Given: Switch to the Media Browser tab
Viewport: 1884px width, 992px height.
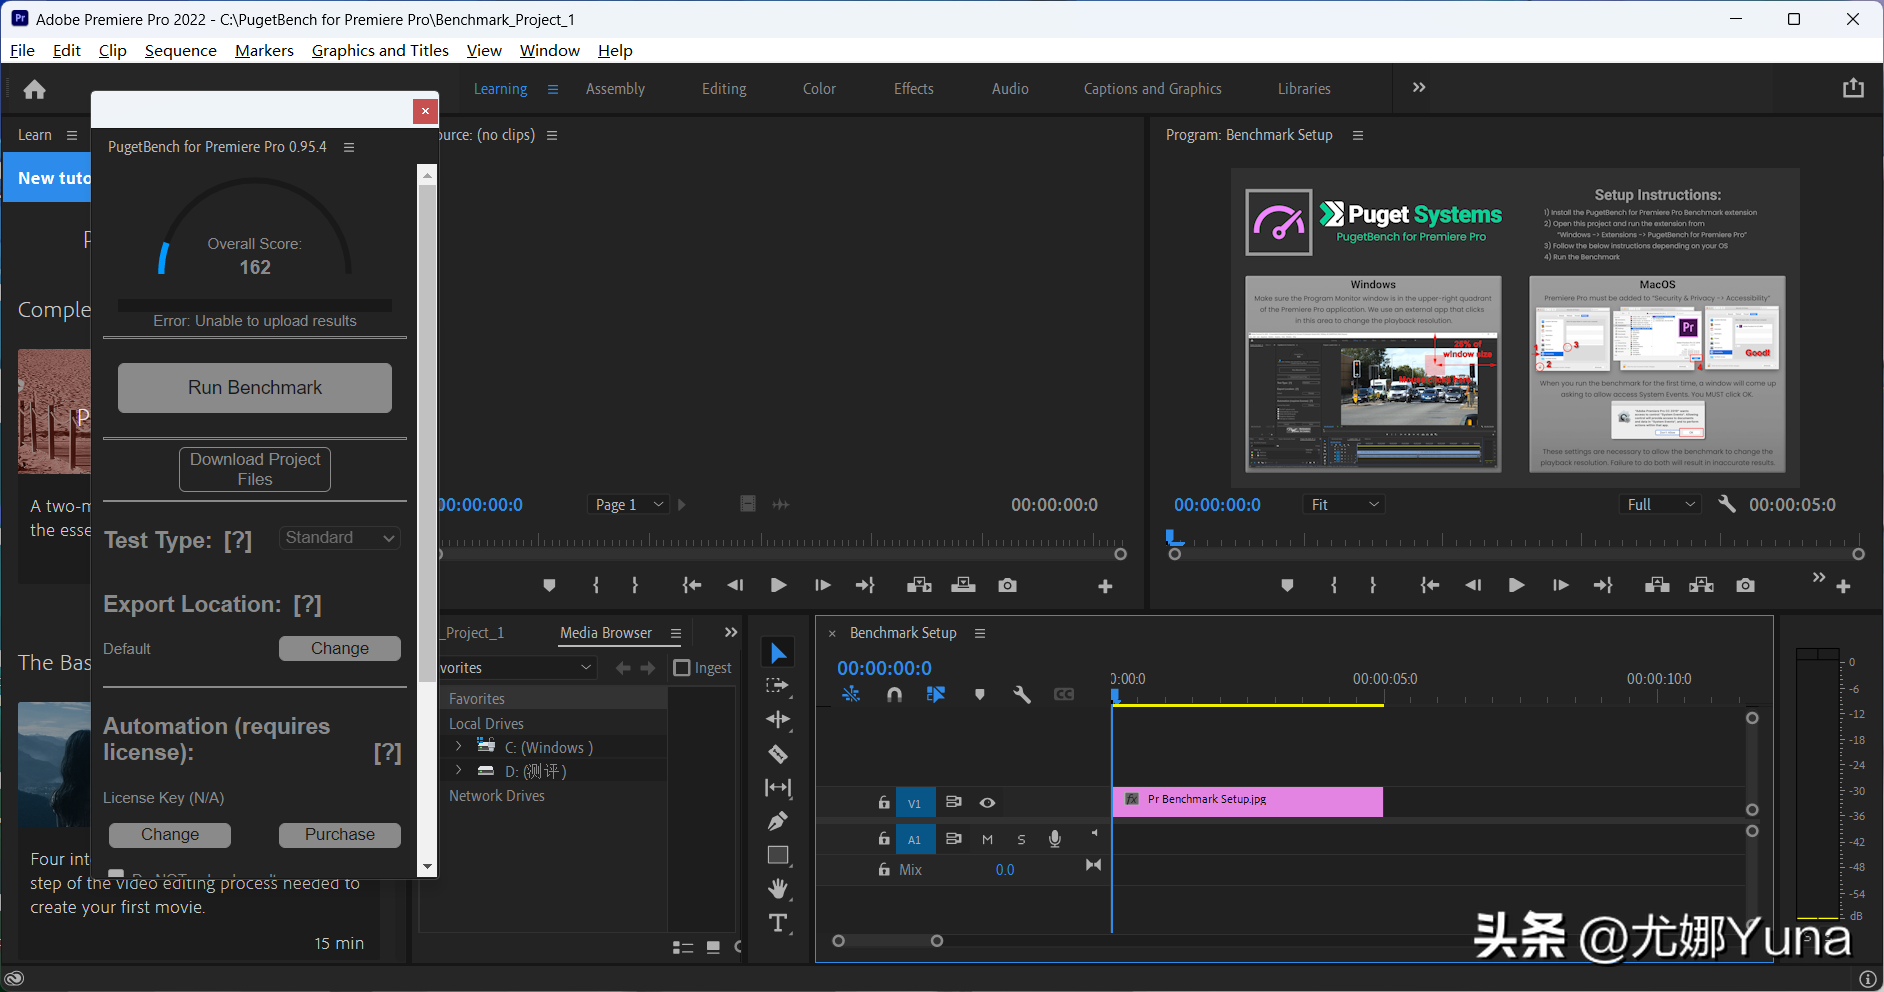Looking at the screenshot, I should click(x=606, y=633).
